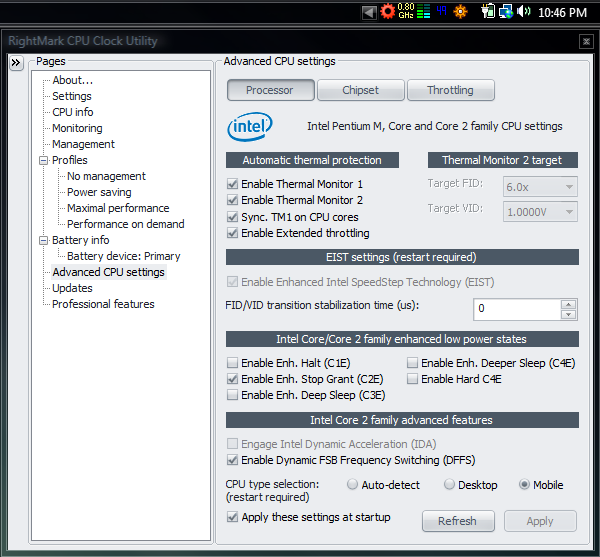
Task: Toggle Sync. TM1 on CPU cores
Action: click(x=232, y=217)
